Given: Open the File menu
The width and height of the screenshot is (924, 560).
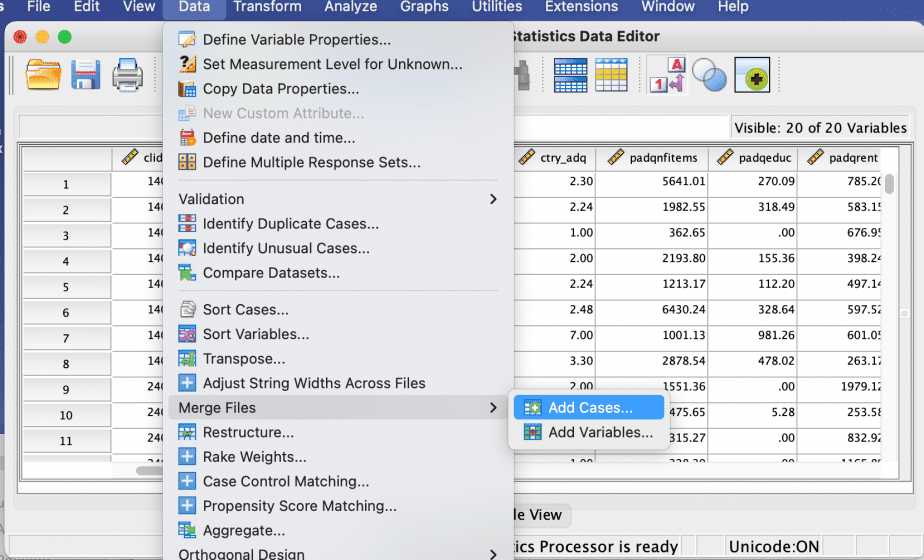Looking at the screenshot, I should 39,6.
